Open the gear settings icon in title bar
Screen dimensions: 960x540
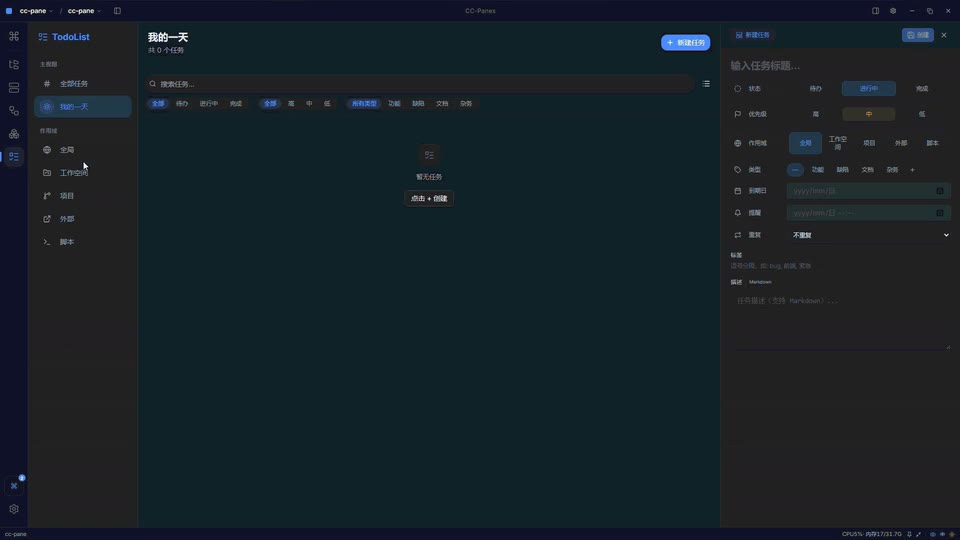click(x=893, y=11)
